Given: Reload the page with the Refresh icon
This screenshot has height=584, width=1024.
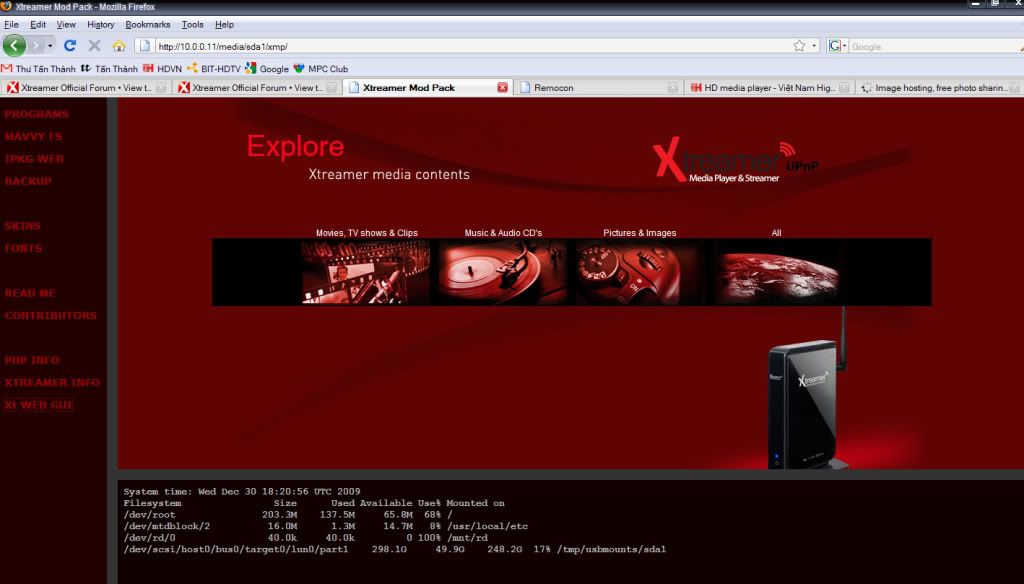Looking at the screenshot, I should point(70,46).
